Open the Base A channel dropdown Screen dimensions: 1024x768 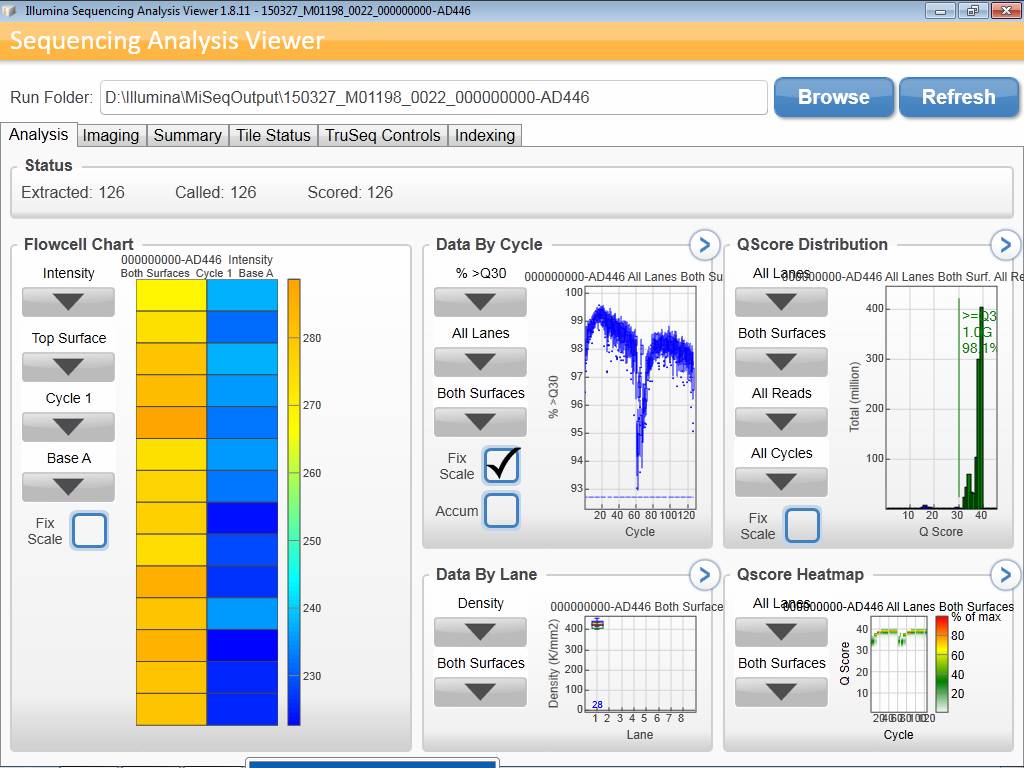[x=68, y=487]
